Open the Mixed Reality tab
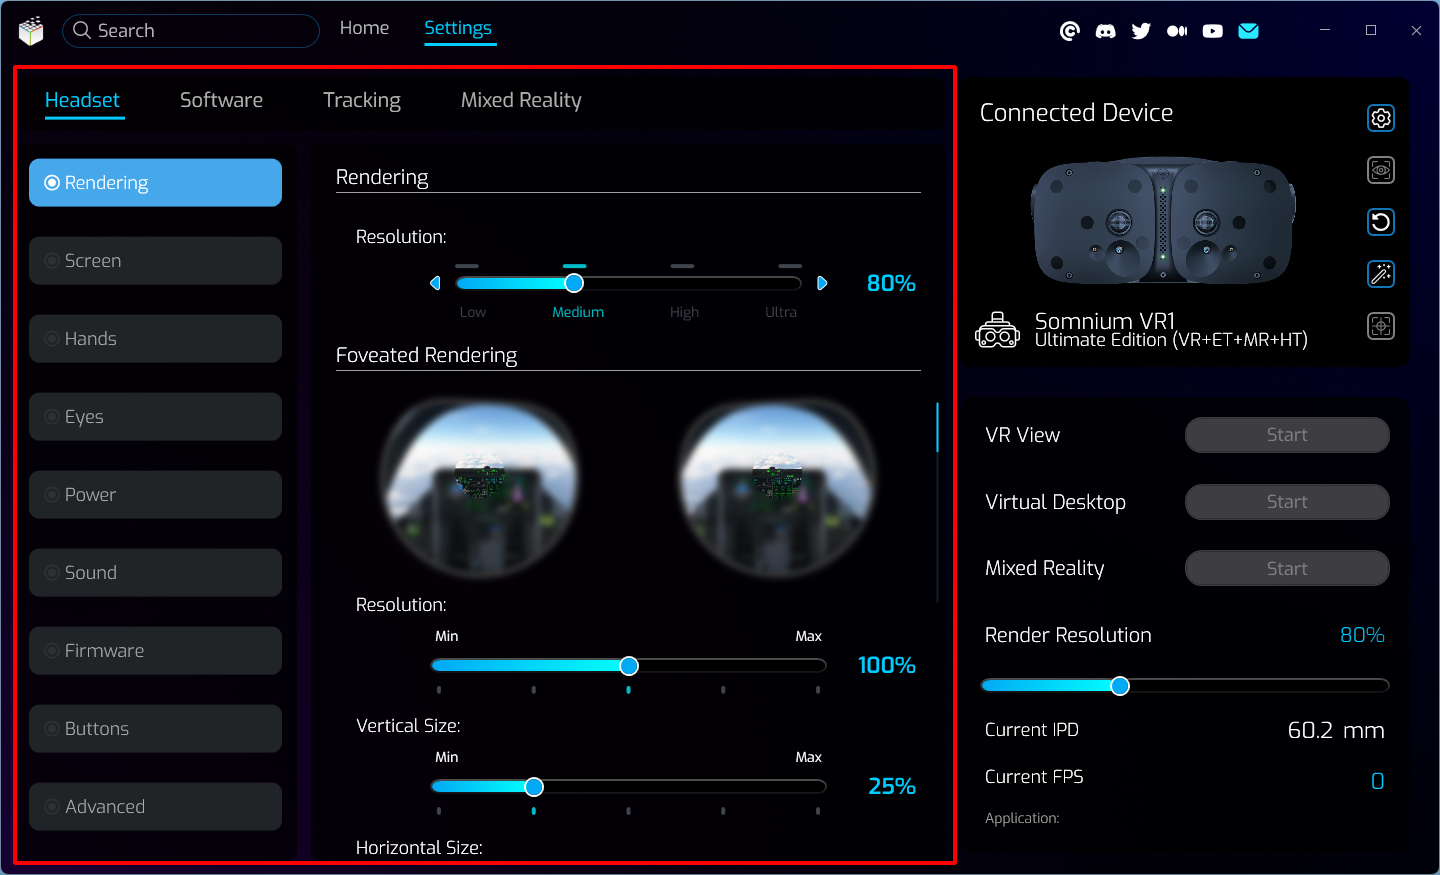 (520, 100)
